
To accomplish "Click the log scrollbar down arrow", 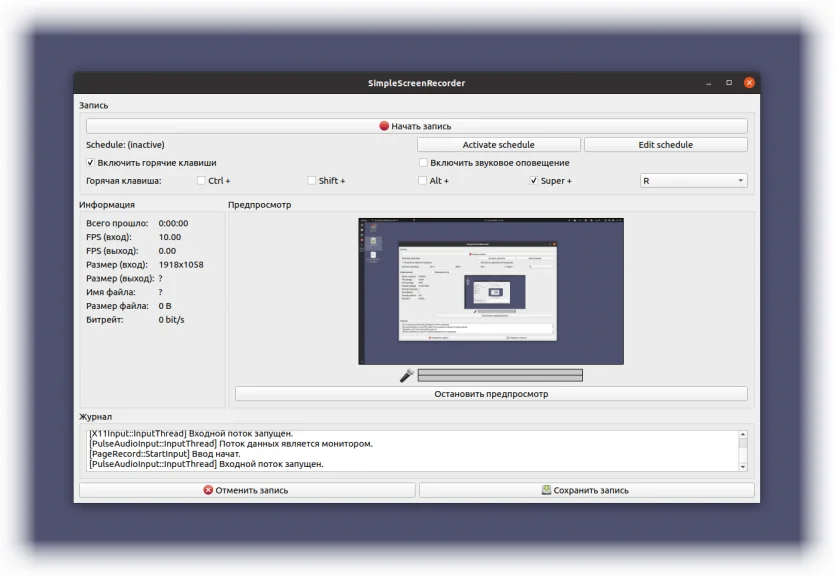I will 743,467.
